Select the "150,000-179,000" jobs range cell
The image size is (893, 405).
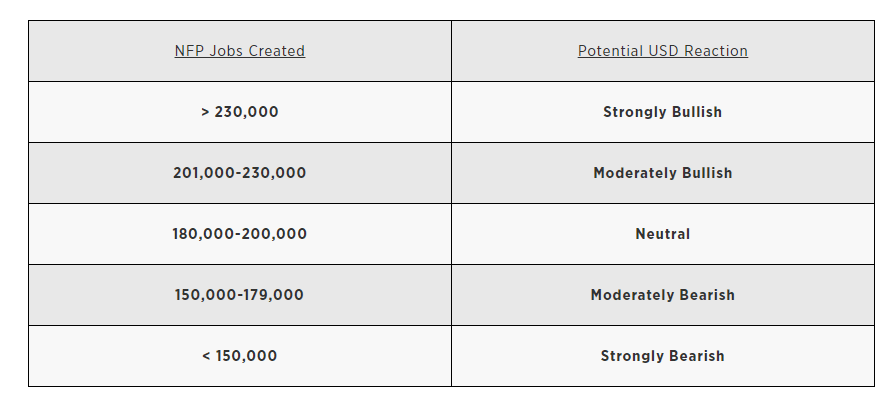(x=239, y=295)
